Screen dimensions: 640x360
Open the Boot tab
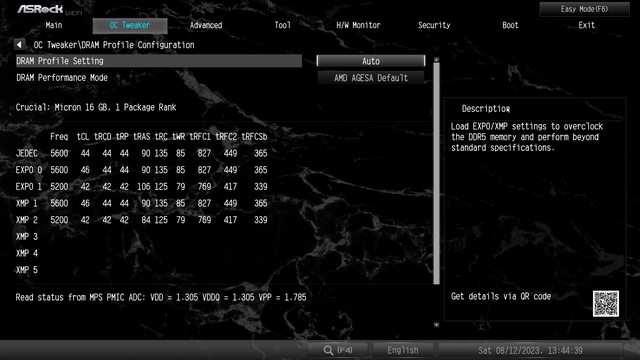[510, 25]
